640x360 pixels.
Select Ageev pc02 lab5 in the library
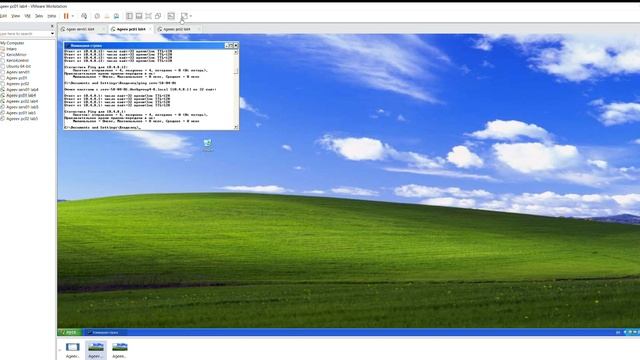pyautogui.click(x=22, y=118)
